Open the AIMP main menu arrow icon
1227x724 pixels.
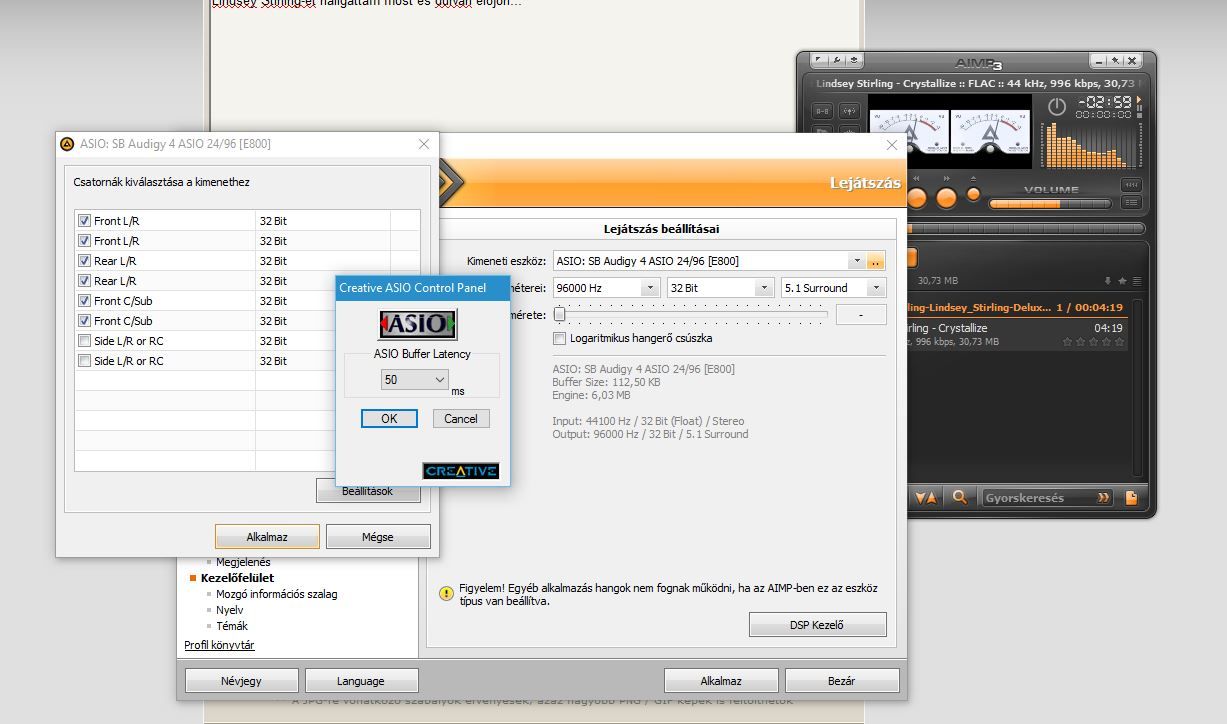818,60
